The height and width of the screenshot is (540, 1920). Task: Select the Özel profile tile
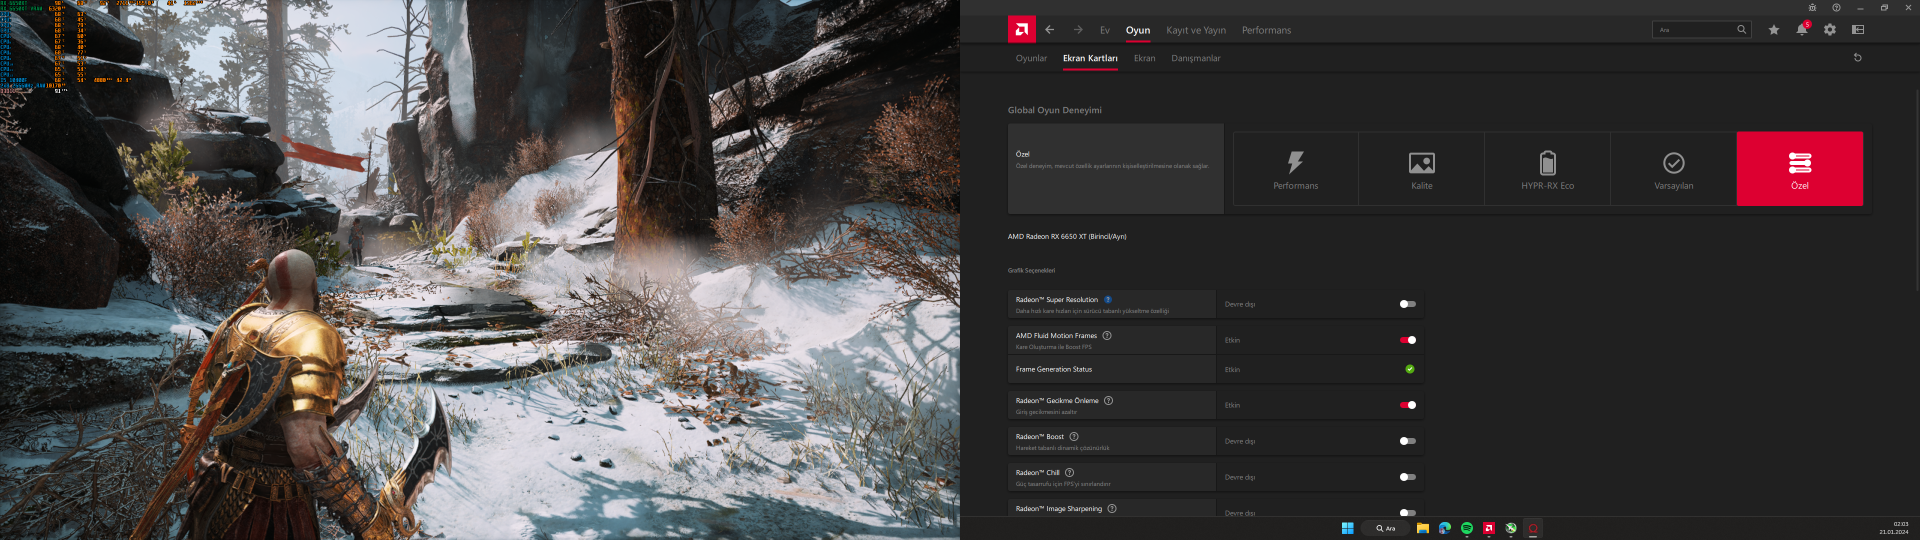coord(1800,169)
